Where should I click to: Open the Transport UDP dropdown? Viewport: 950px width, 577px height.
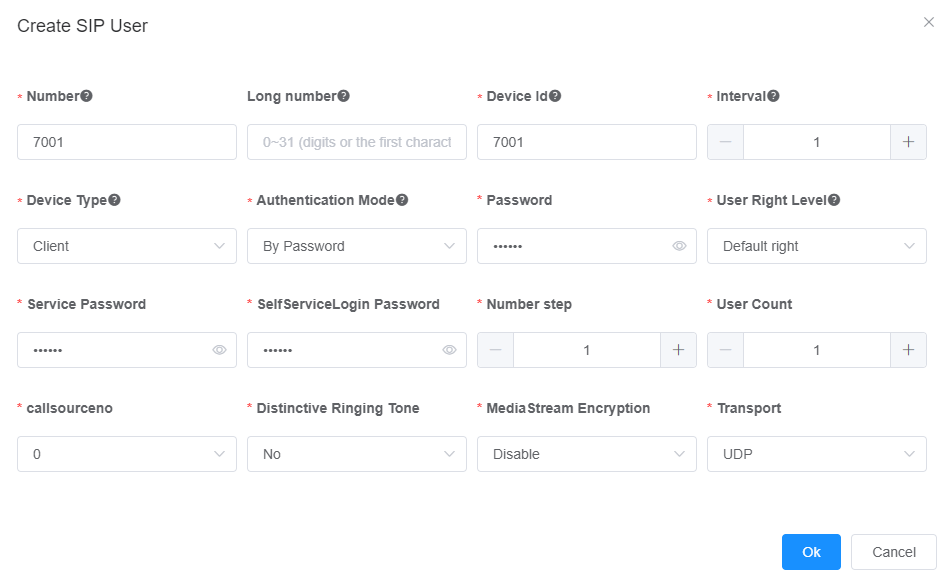point(817,454)
